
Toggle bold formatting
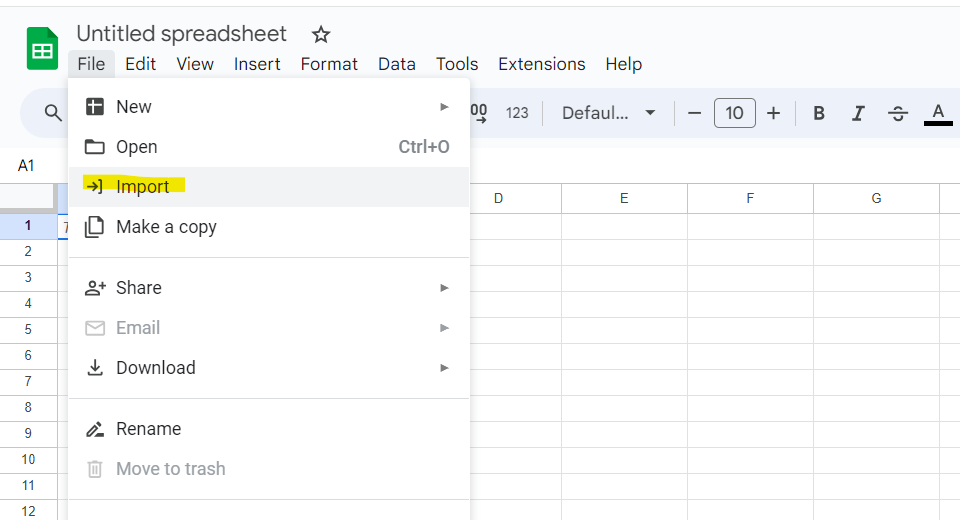click(x=819, y=113)
